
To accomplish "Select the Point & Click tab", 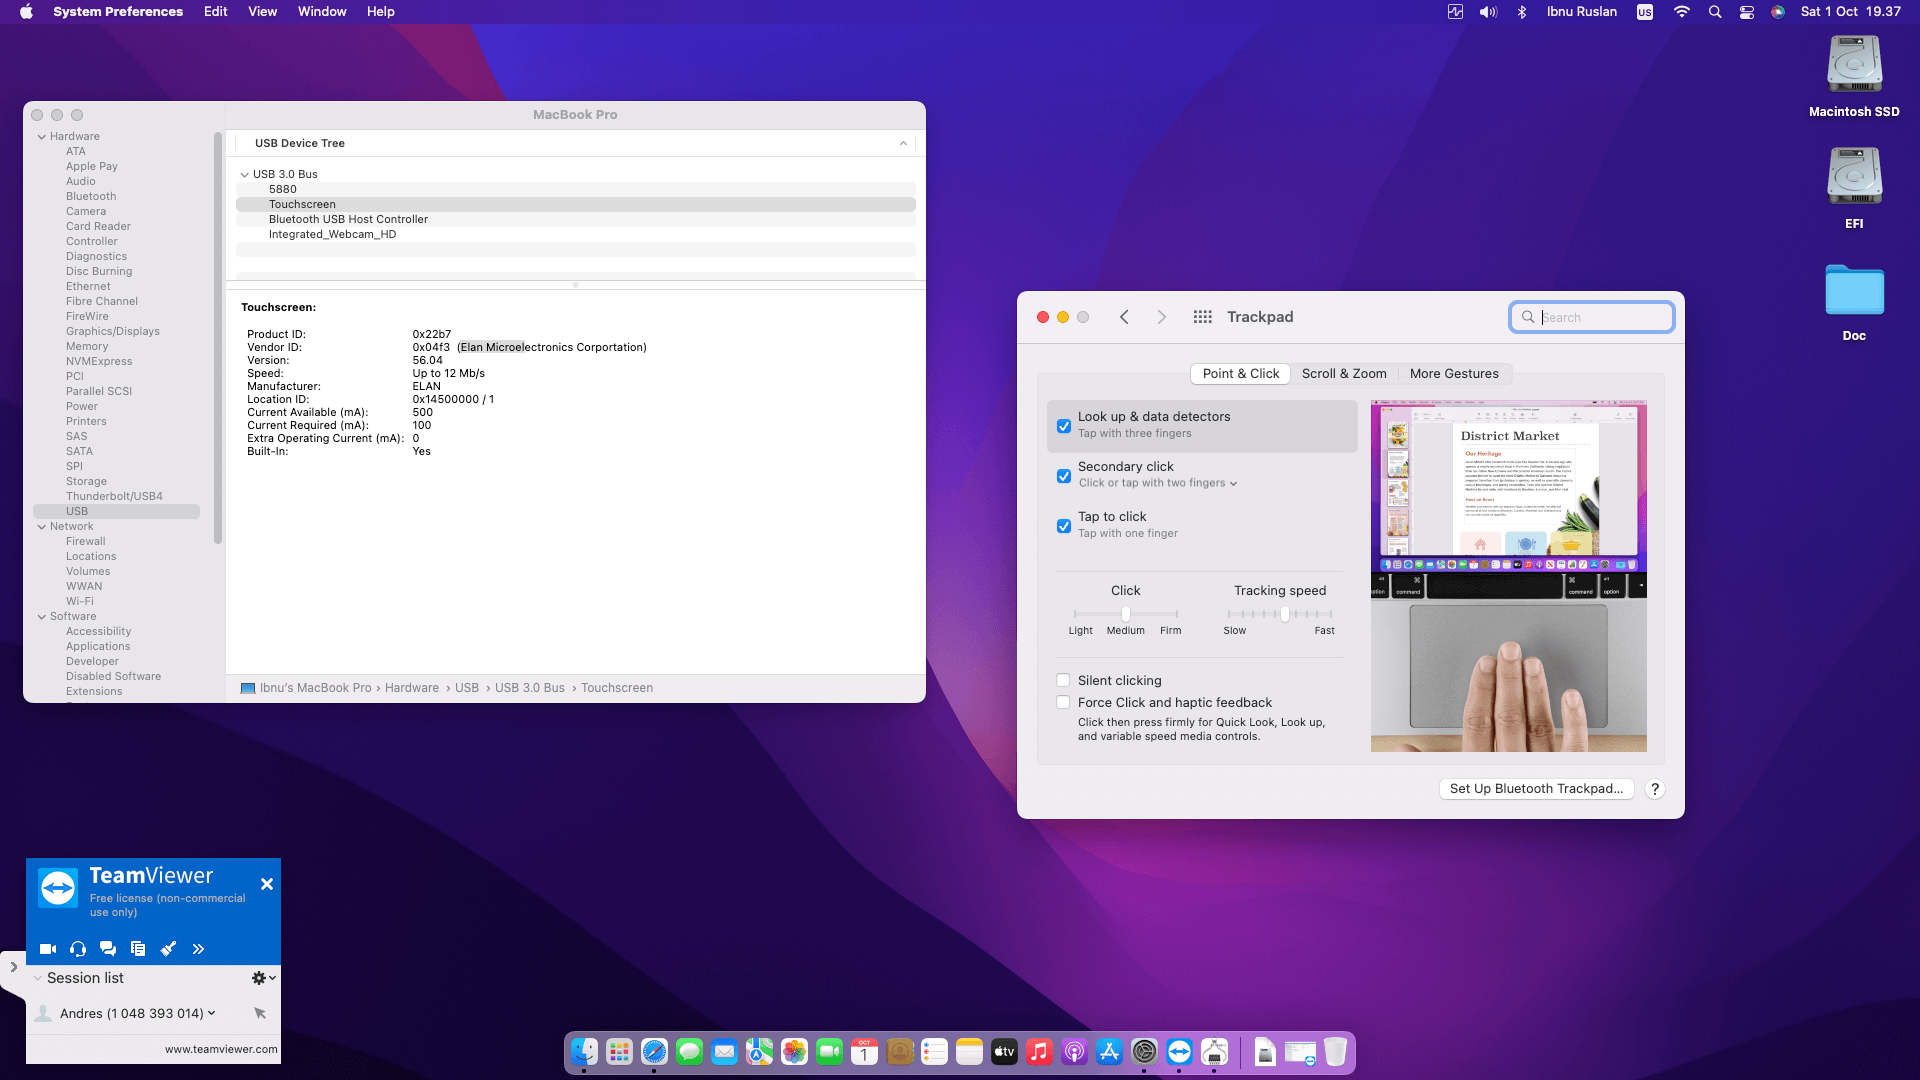I will tap(1241, 374).
